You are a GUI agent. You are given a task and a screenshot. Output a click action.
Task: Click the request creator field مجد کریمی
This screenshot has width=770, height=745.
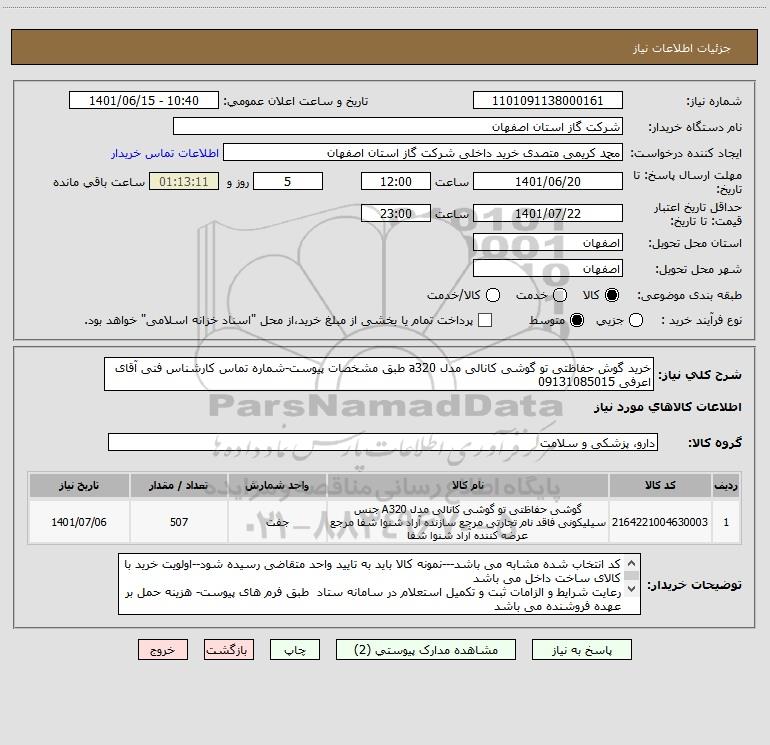pyautogui.click(x=423, y=152)
